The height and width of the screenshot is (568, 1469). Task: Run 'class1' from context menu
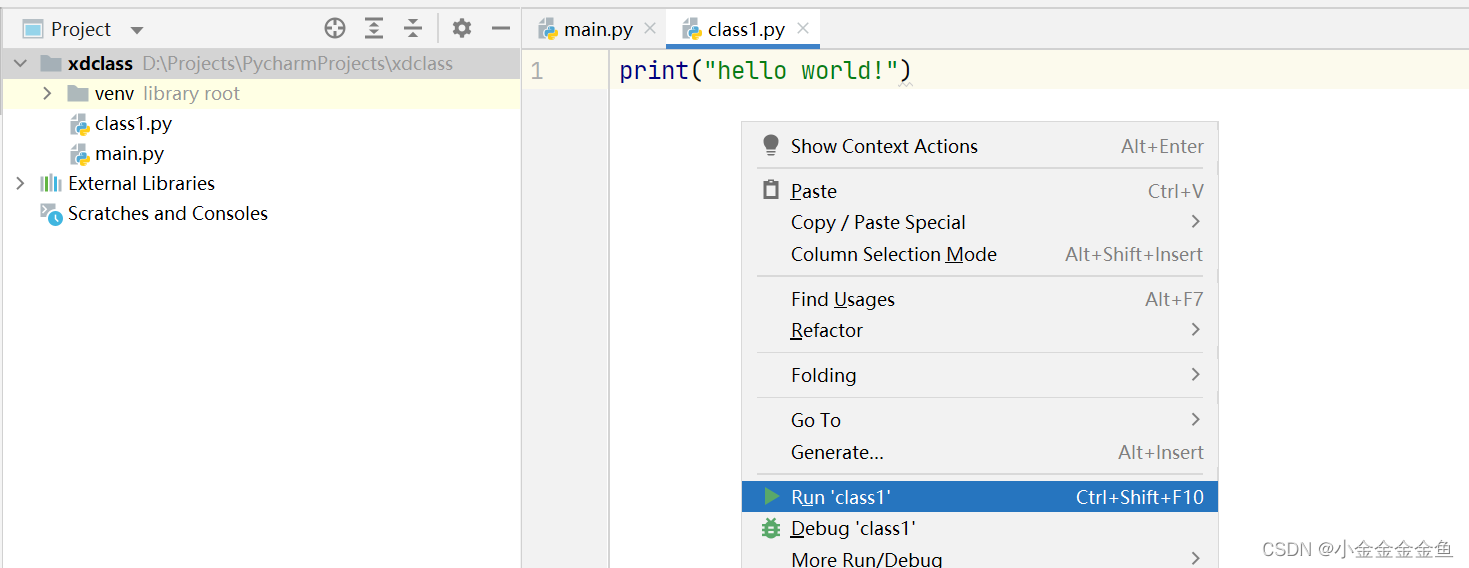pyautogui.click(x=980, y=497)
